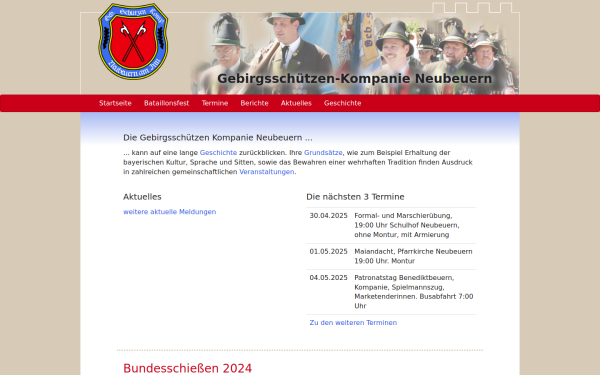Click the Bundesschießen 2024 heading
This screenshot has width=600, height=375.
pos(188,368)
